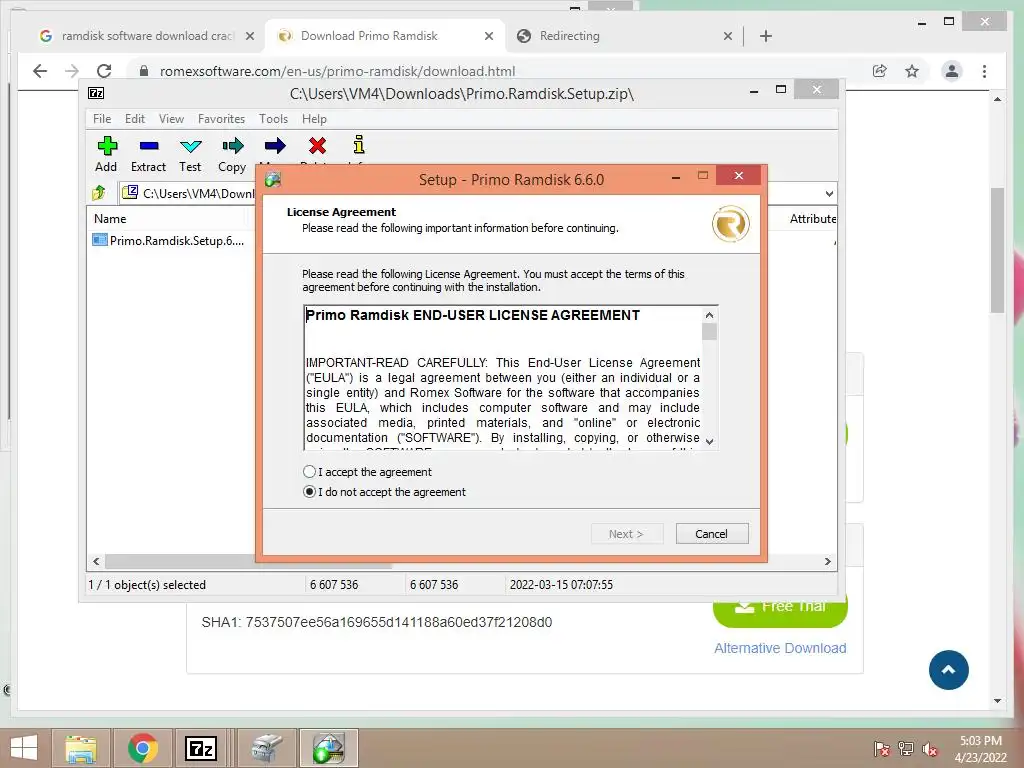Click the Action Center flag tray icon
This screenshot has width=1024, height=768.
point(882,749)
